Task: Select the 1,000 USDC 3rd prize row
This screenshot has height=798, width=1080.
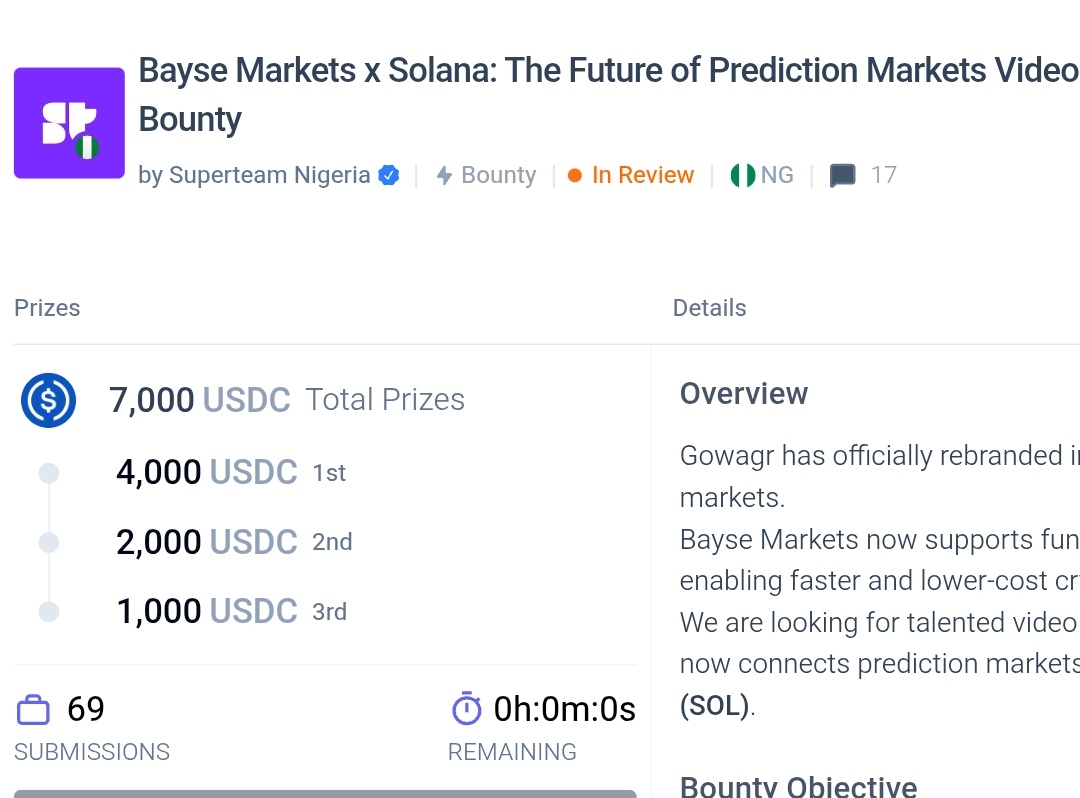Action: [231, 611]
